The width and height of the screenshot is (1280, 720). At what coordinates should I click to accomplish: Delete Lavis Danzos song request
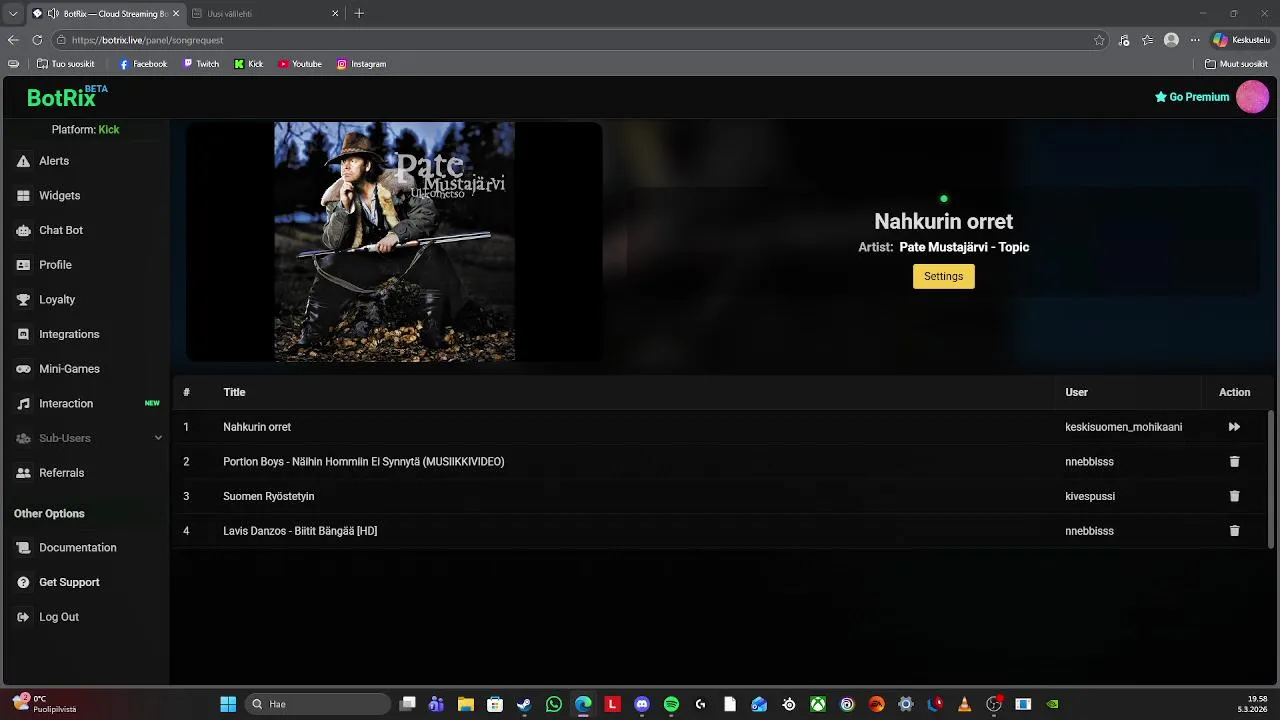coord(1234,531)
